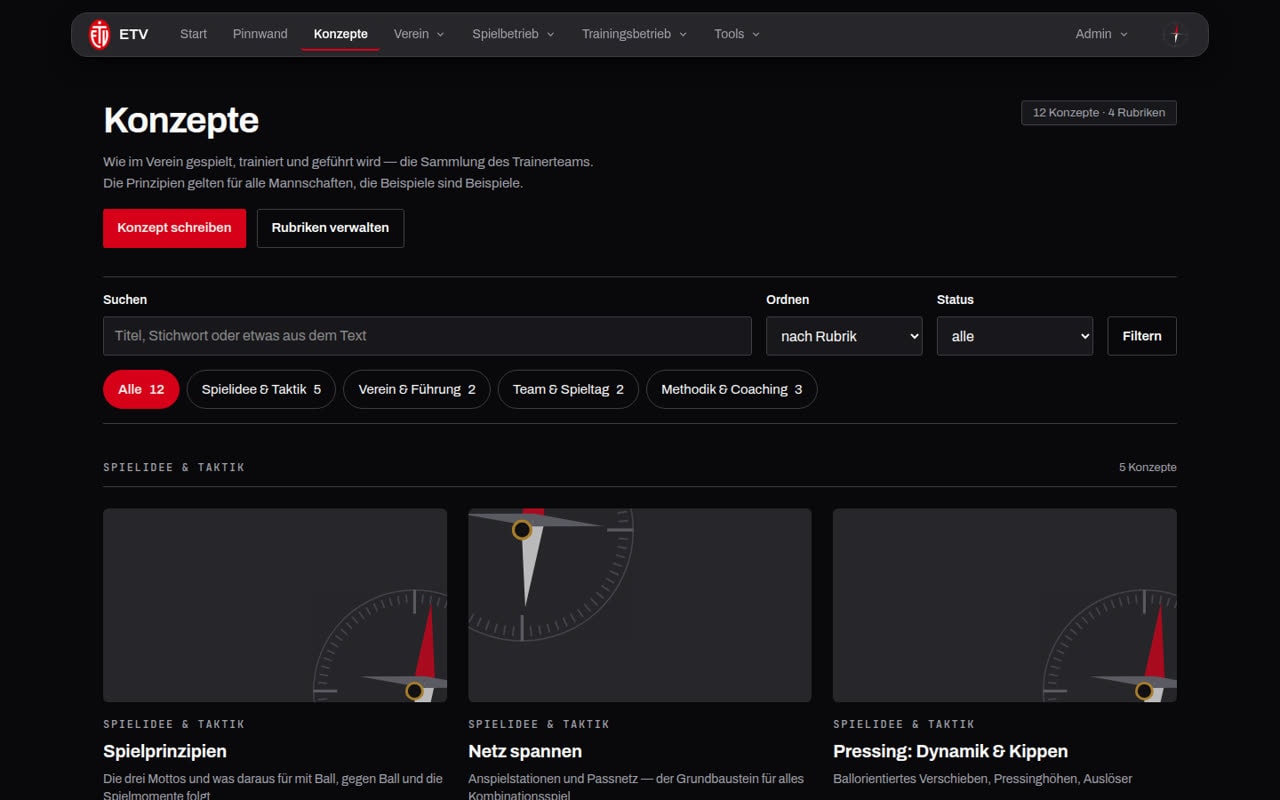Open the Spielprinzipien card thumbnail
This screenshot has height=800, width=1280.
coord(275,605)
